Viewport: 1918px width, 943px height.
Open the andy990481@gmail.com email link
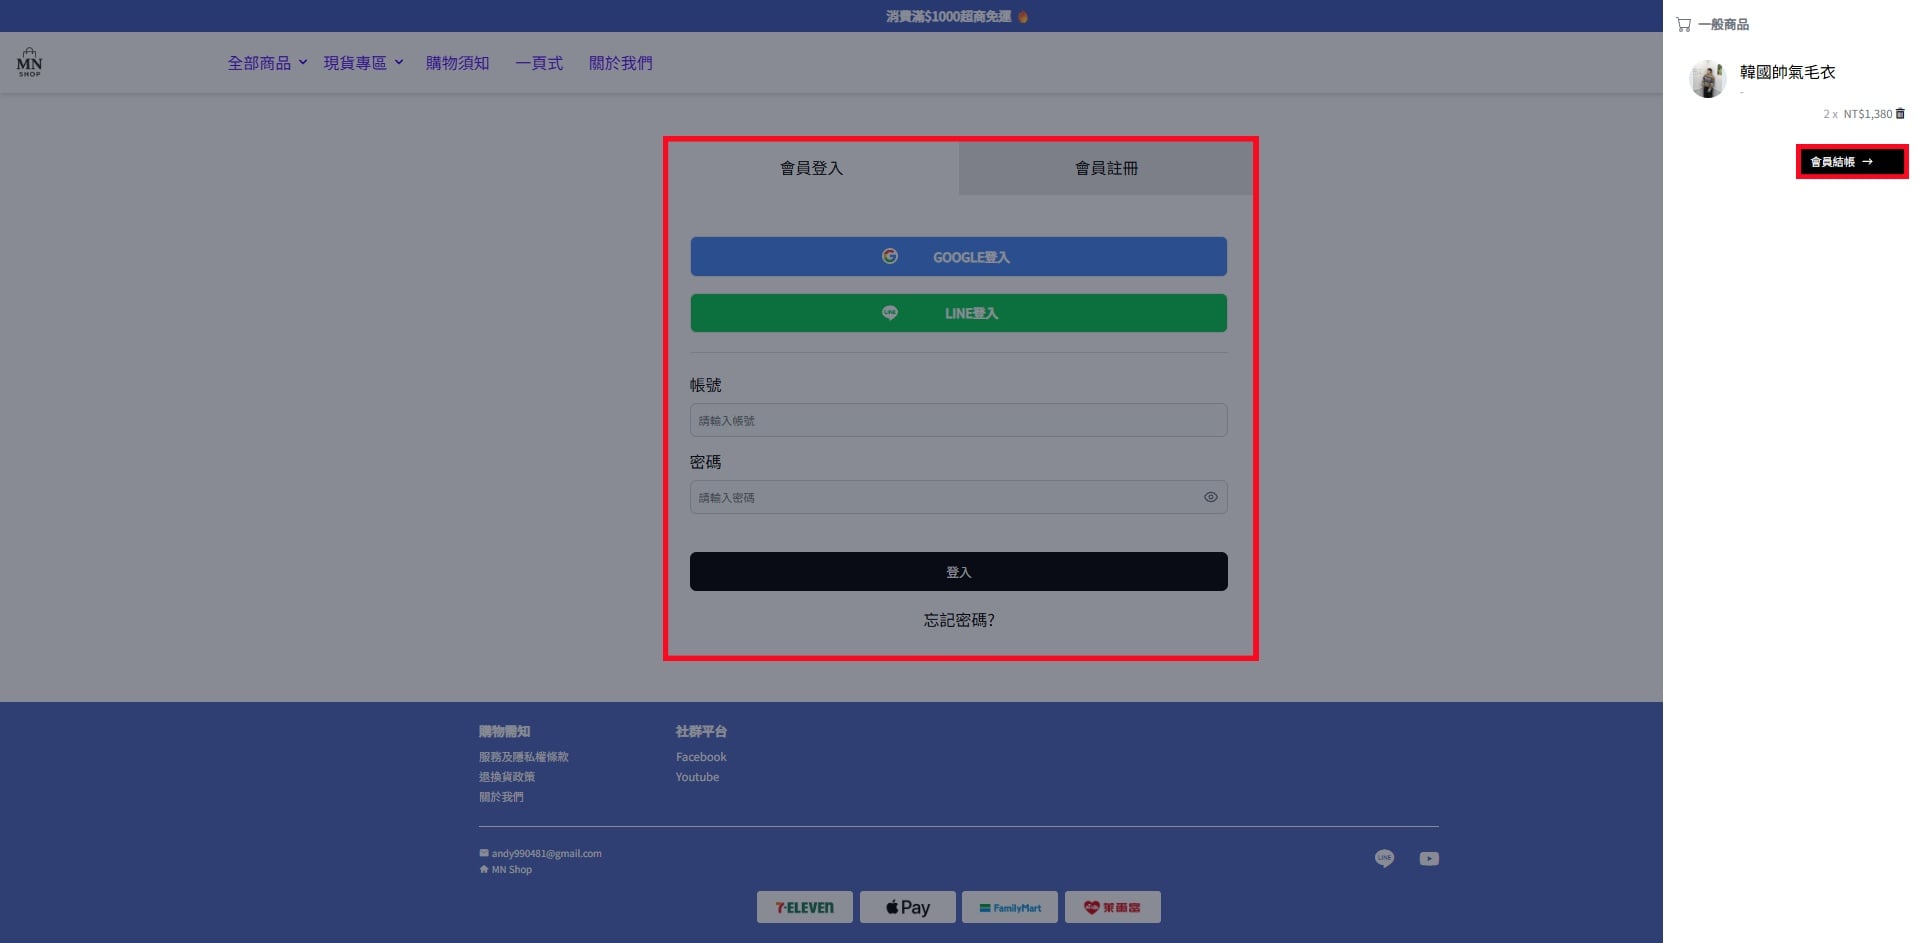tap(546, 853)
